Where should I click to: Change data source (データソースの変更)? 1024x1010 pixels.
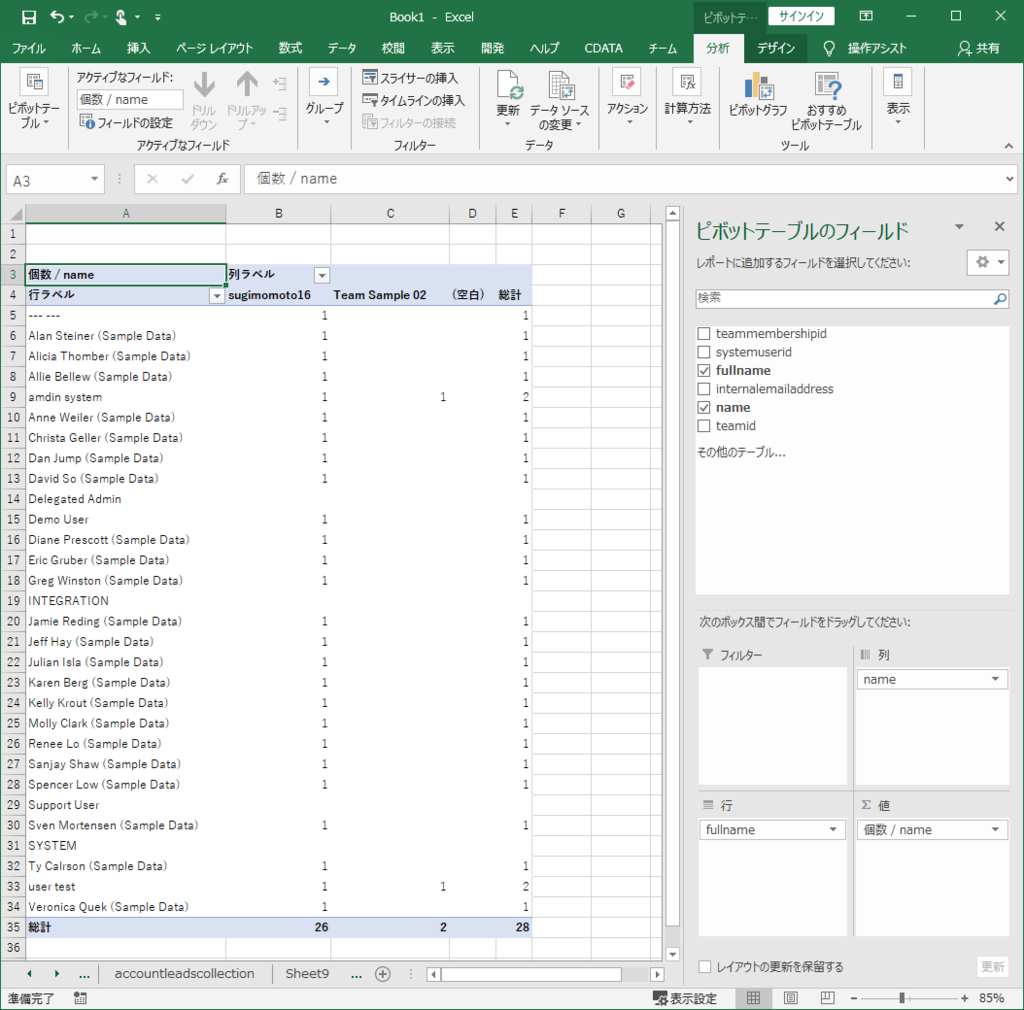[x=559, y=99]
